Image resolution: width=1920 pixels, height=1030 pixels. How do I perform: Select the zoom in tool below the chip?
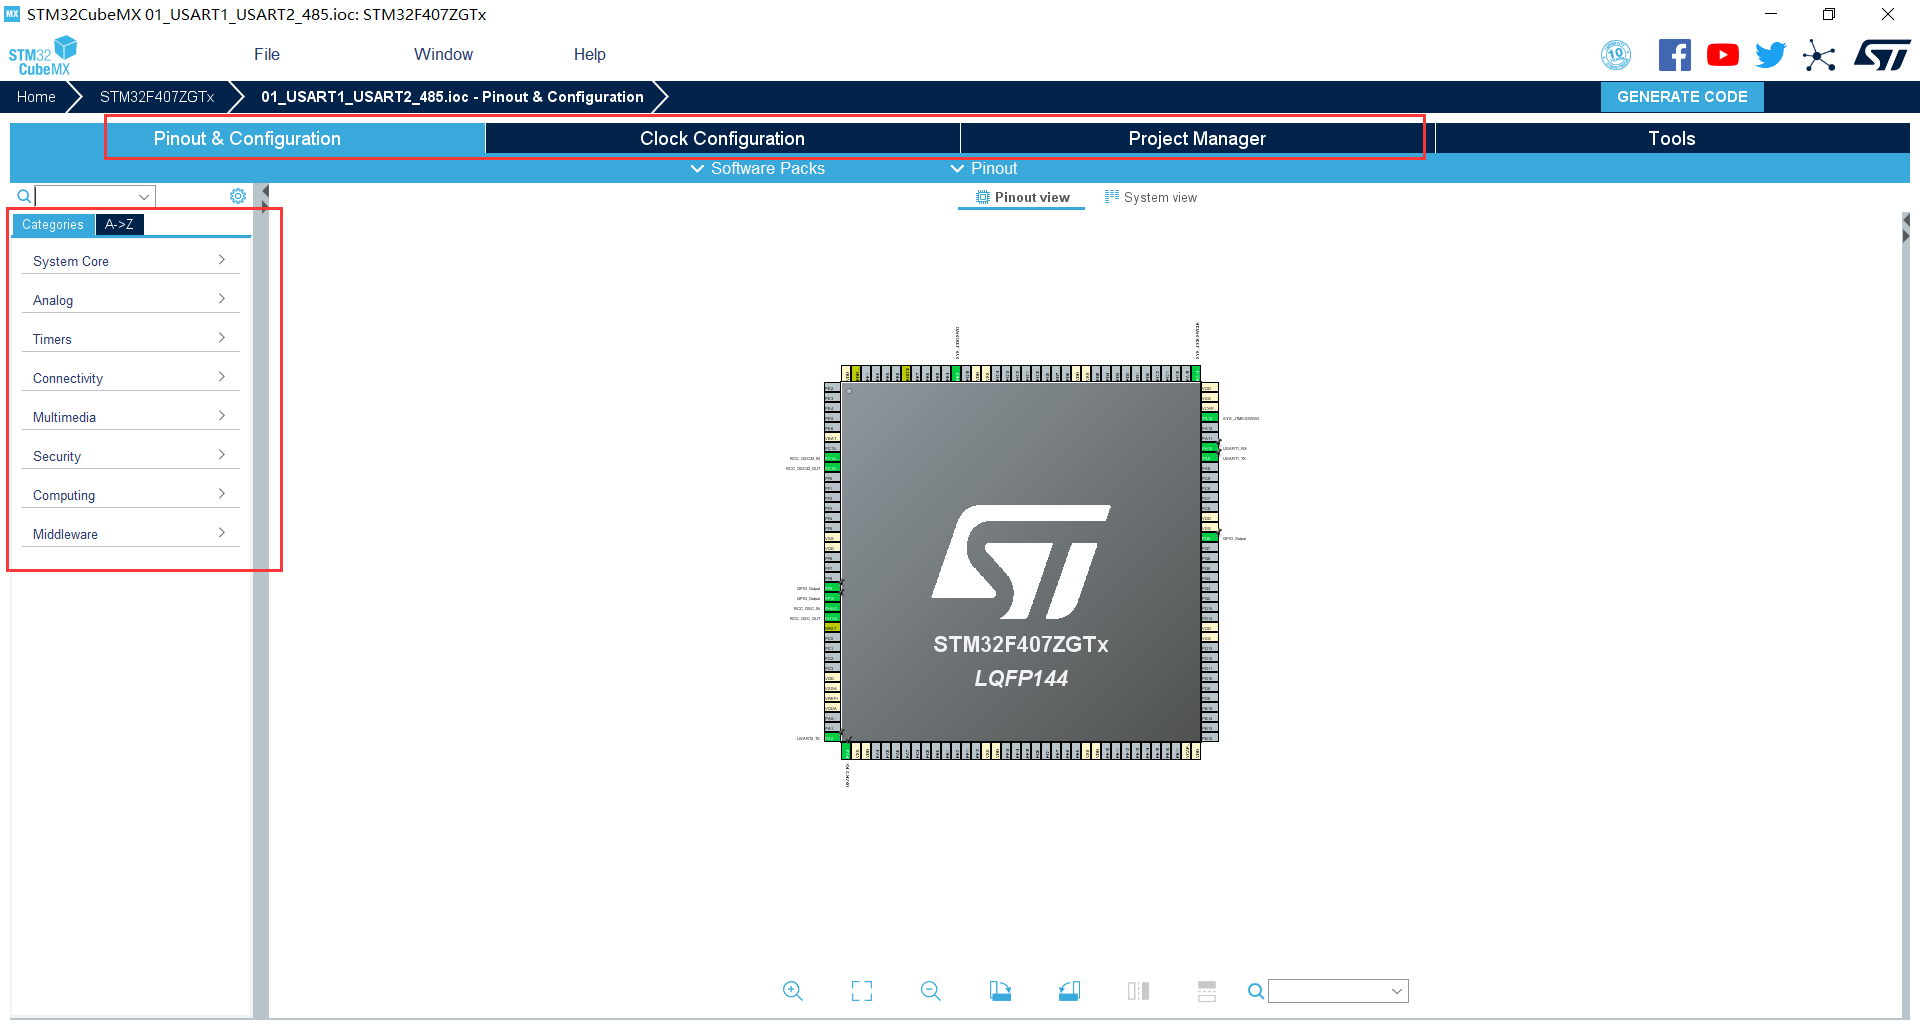[x=793, y=991]
